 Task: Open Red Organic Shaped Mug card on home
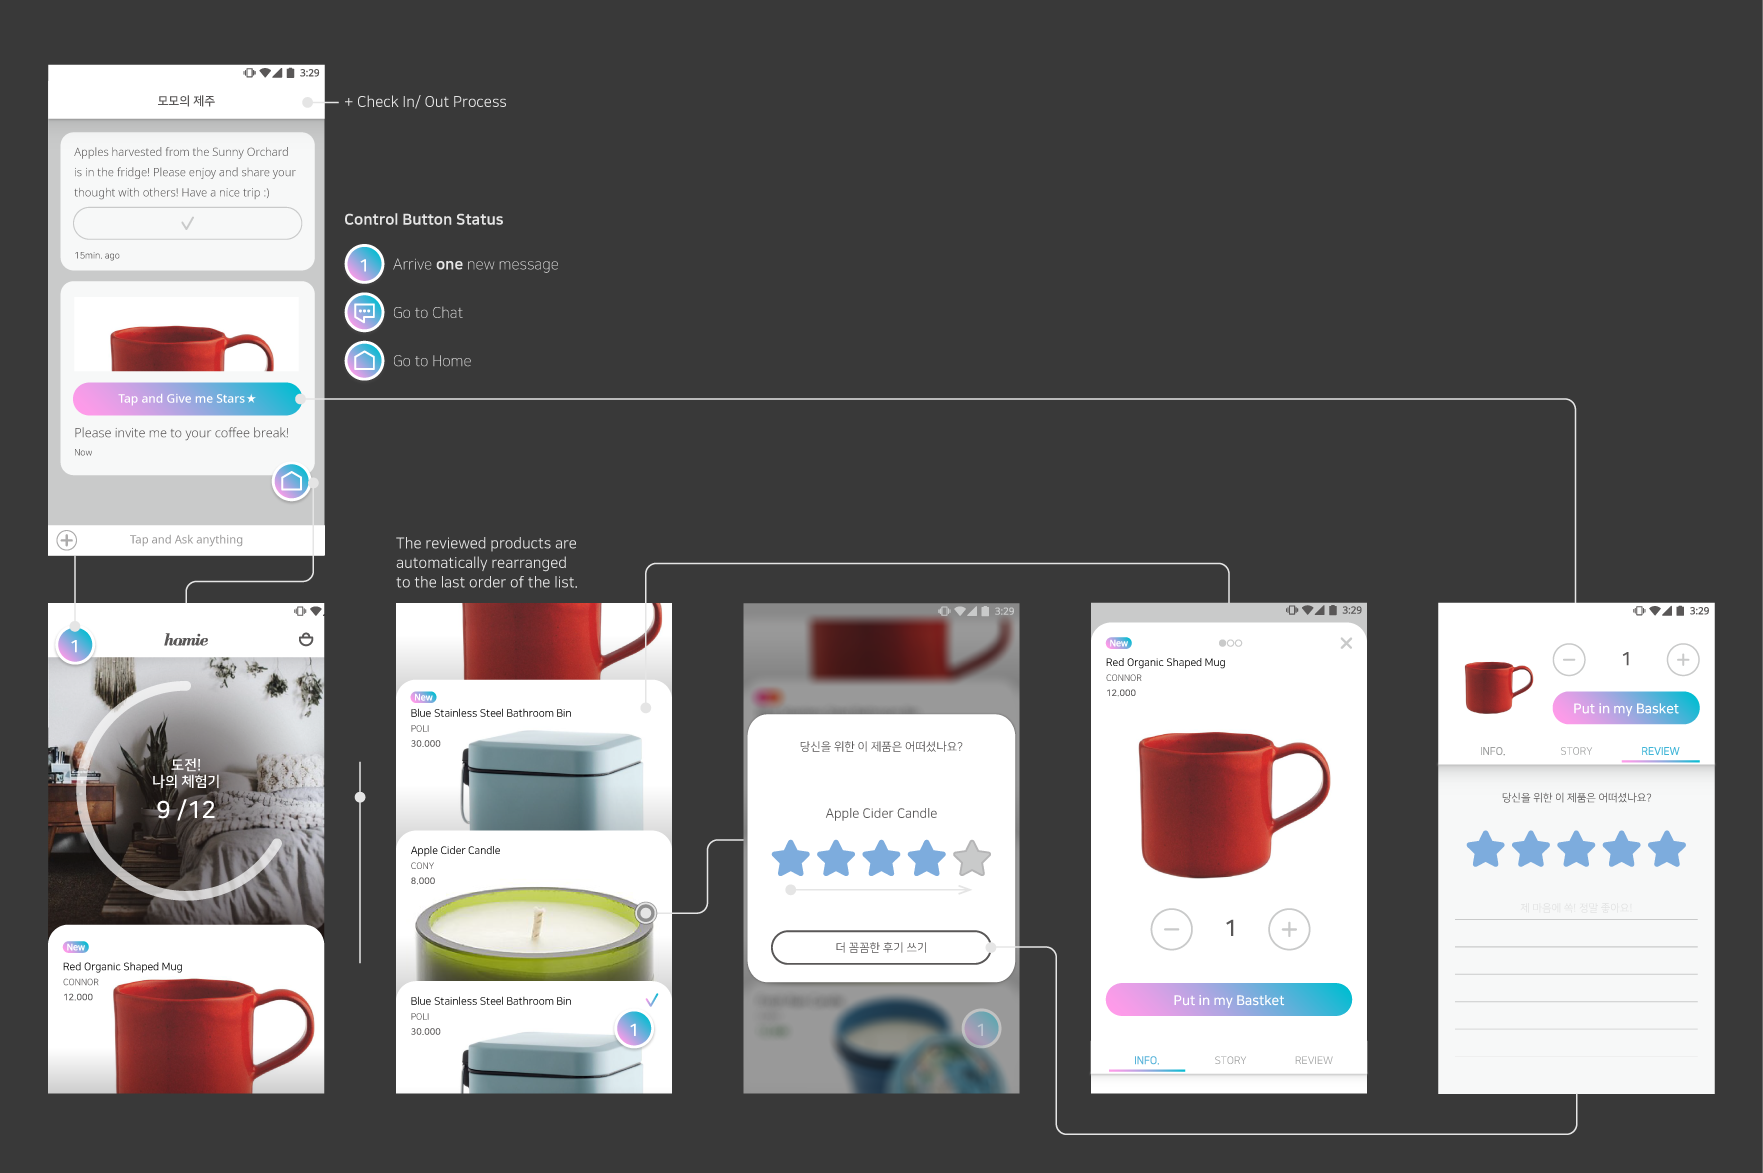[x=186, y=1010]
